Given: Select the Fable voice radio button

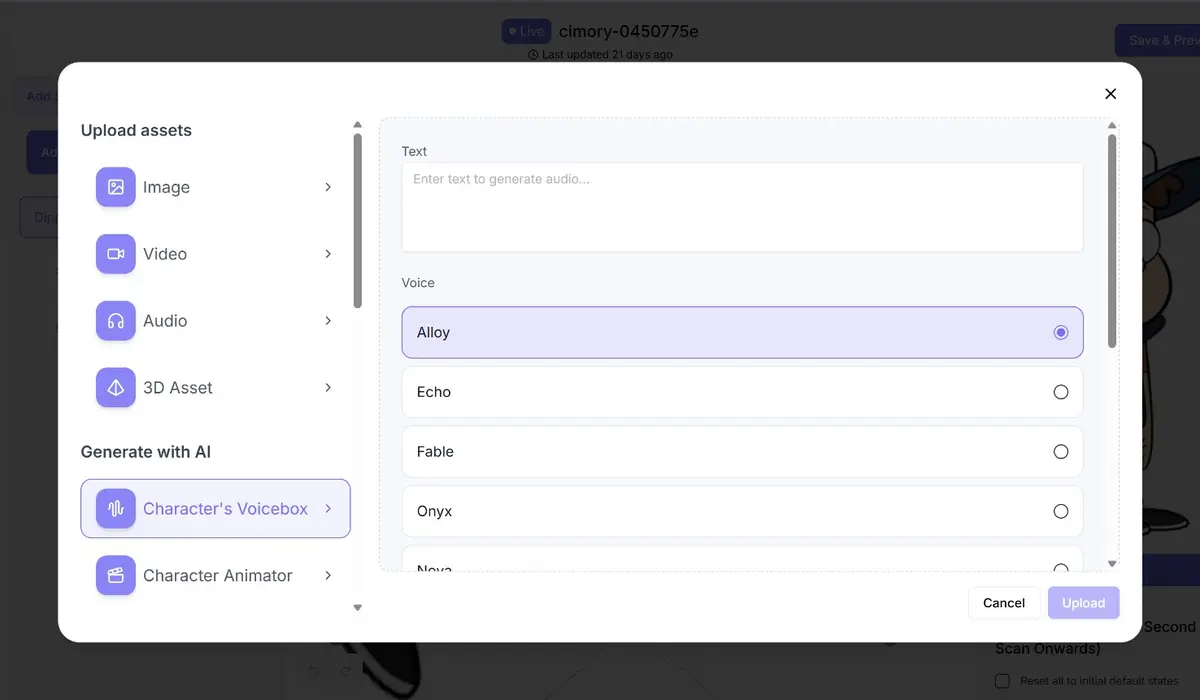Looking at the screenshot, I should coord(1061,452).
